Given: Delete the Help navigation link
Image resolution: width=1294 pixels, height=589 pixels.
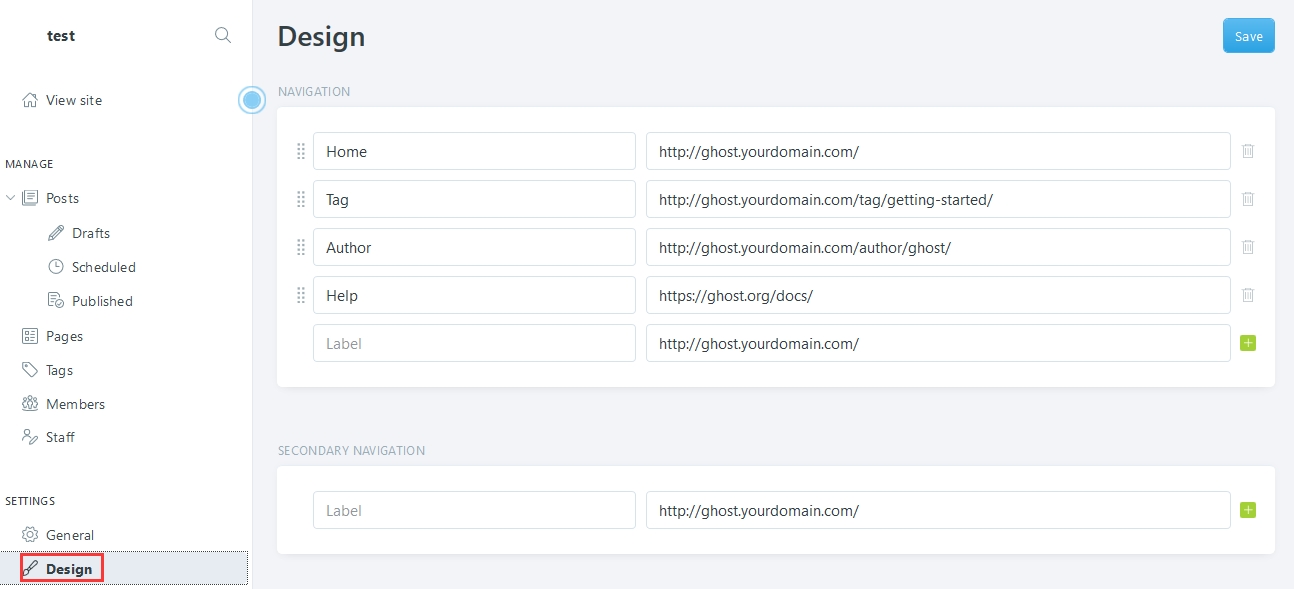Looking at the screenshot, I should click(x=1248, y=295).
